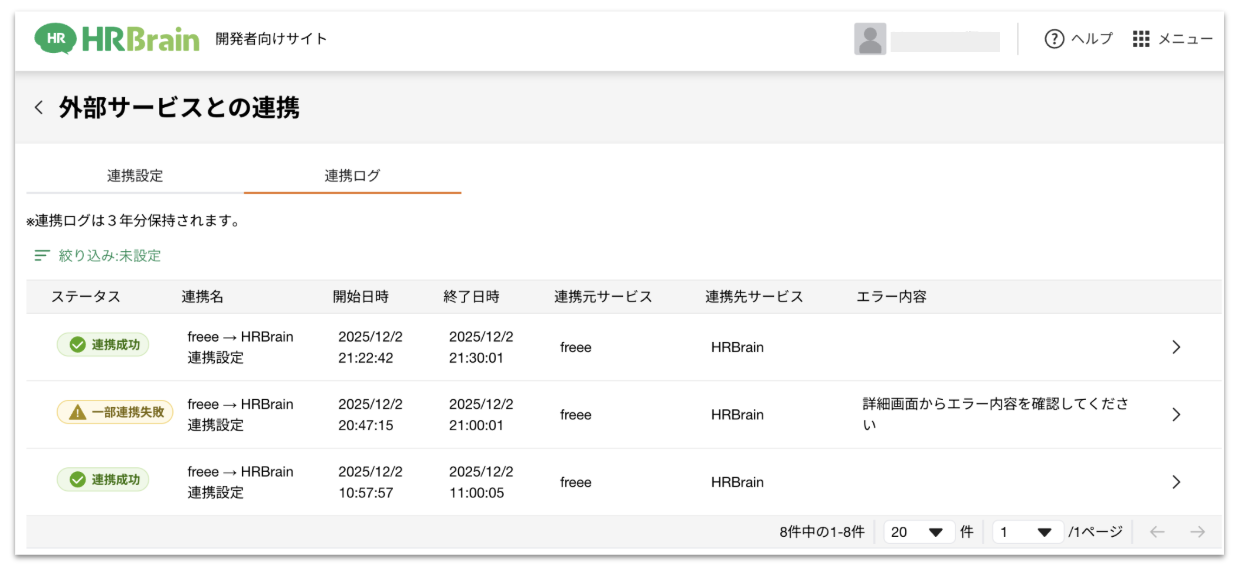This screenshot has width=1234, height=568.
Task: Click the HRBrain logo
Action: [x=116, y=39]
